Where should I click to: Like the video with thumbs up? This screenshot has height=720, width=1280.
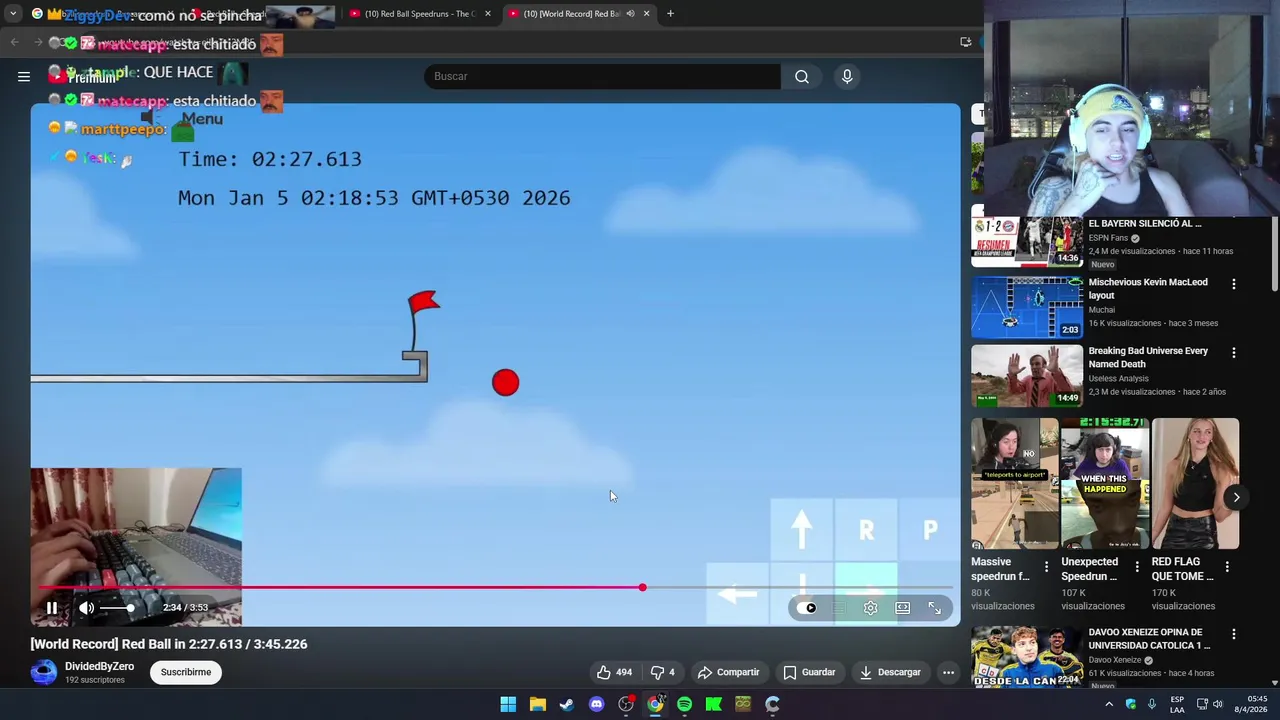click(x=614, y=672)
